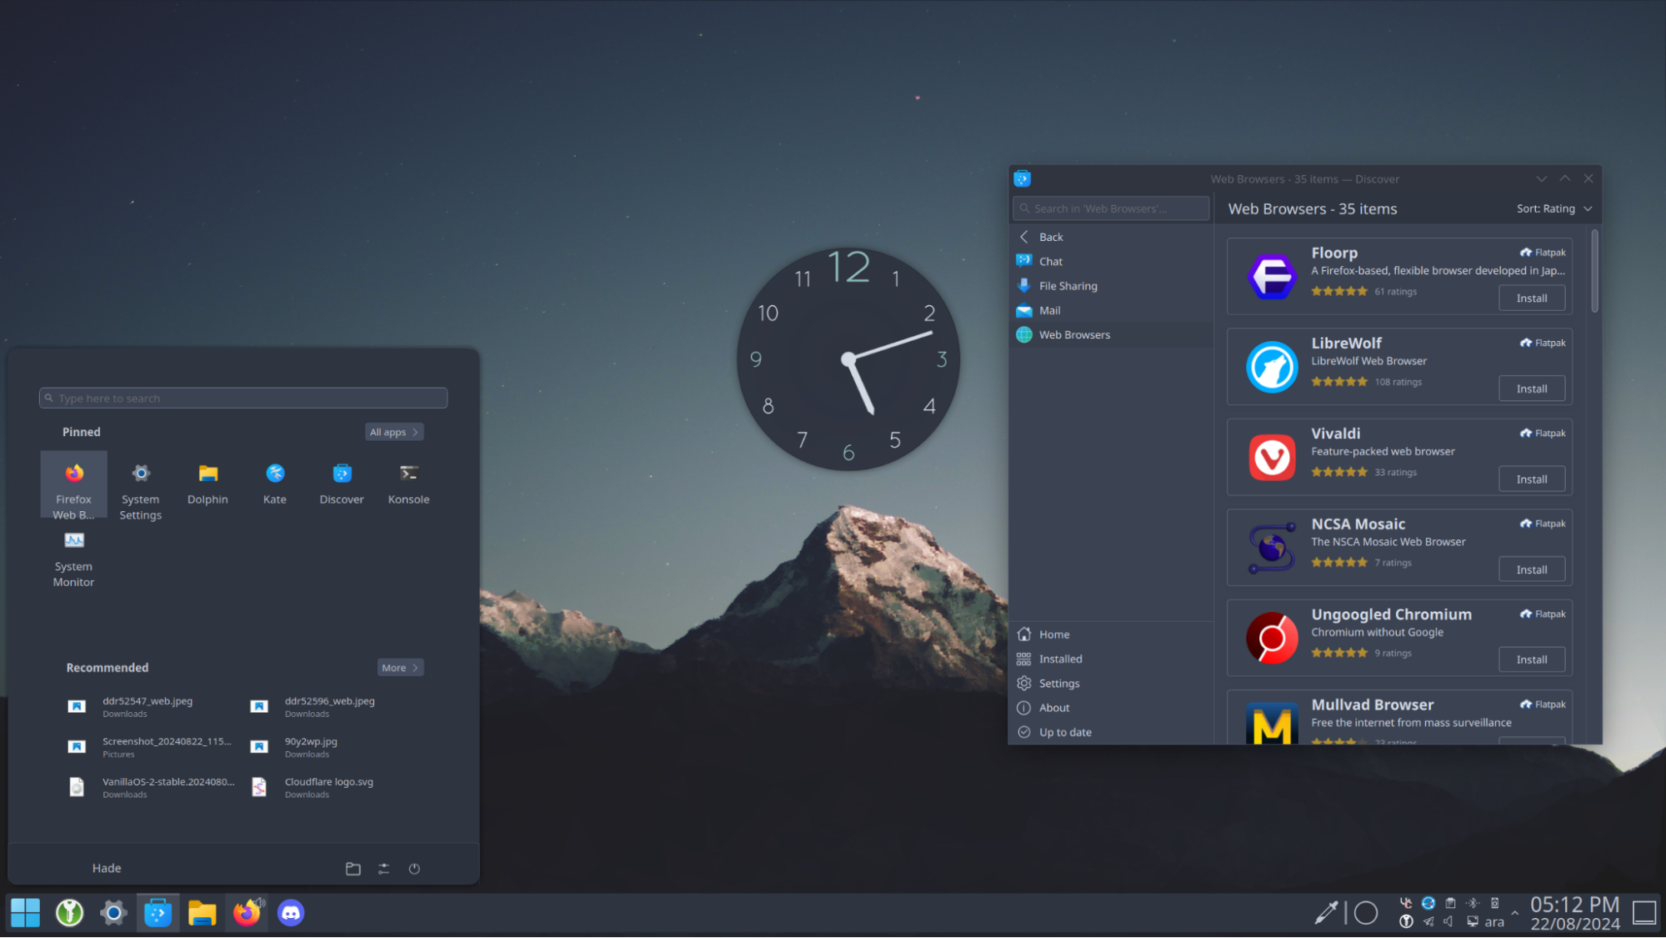The width and height of the screenshot is (1666, 938).
Task: Click the power button in start menu
Action: 414,868
